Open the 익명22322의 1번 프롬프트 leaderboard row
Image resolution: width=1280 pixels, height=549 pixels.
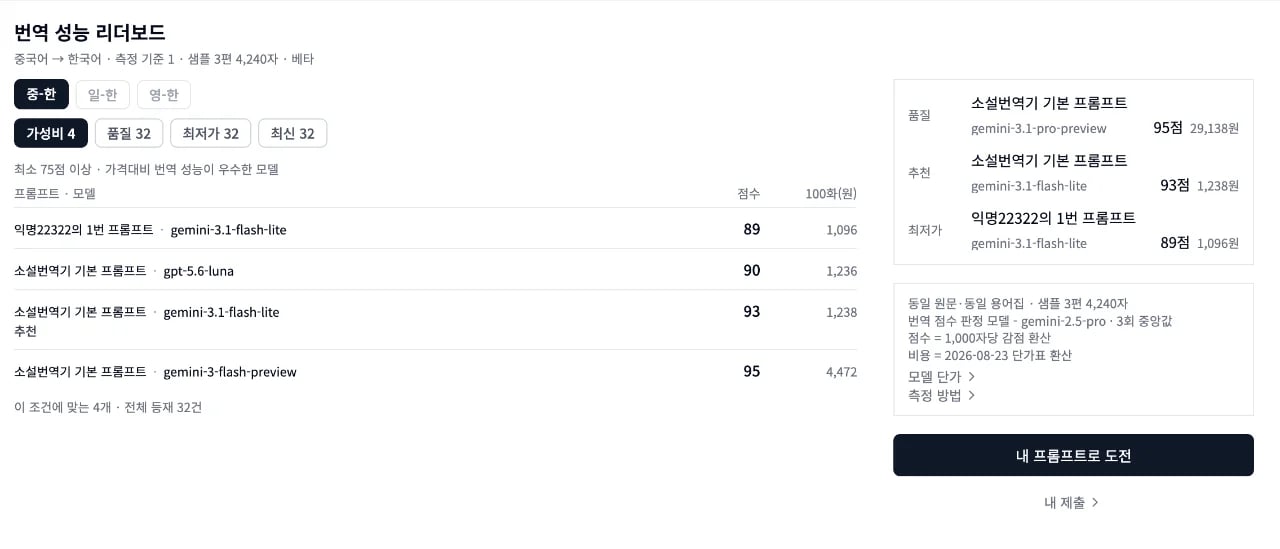tap(435, 229)
